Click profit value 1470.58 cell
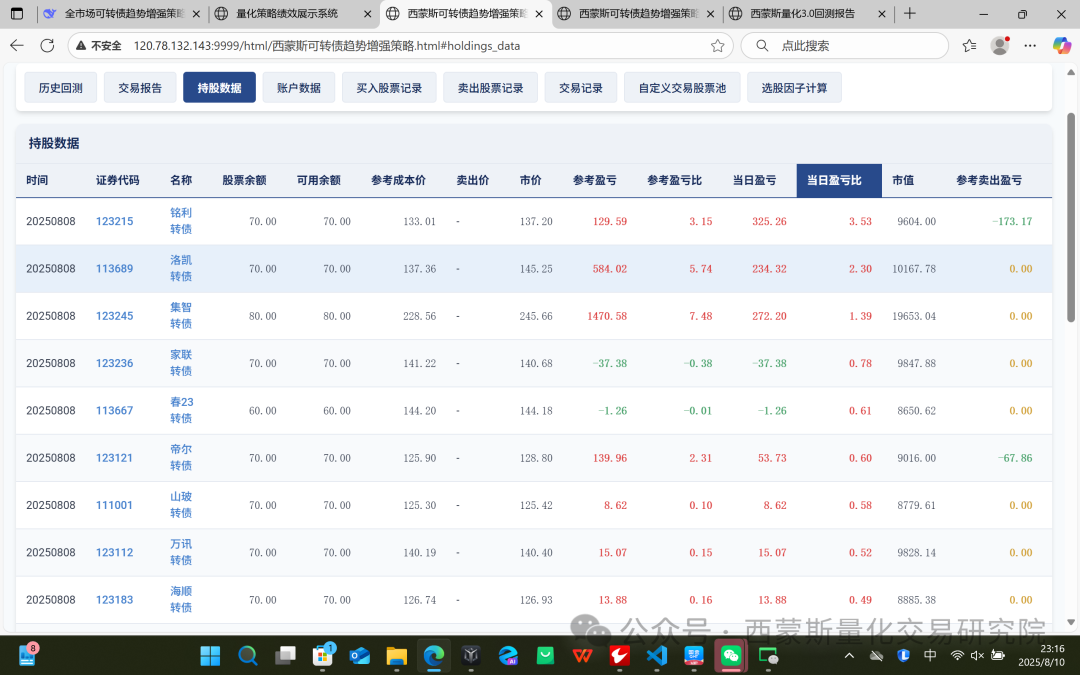Viewport: 1080px width, 675px height. (x=607, y=316)
